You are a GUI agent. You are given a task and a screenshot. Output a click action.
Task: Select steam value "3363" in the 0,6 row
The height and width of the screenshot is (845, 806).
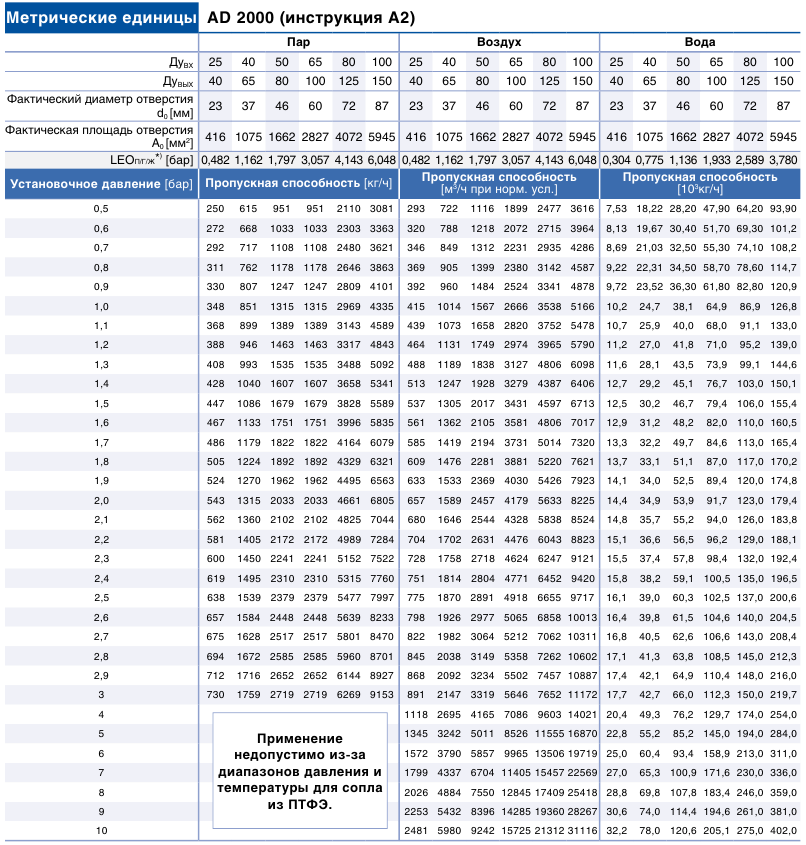tap(381, 228)
